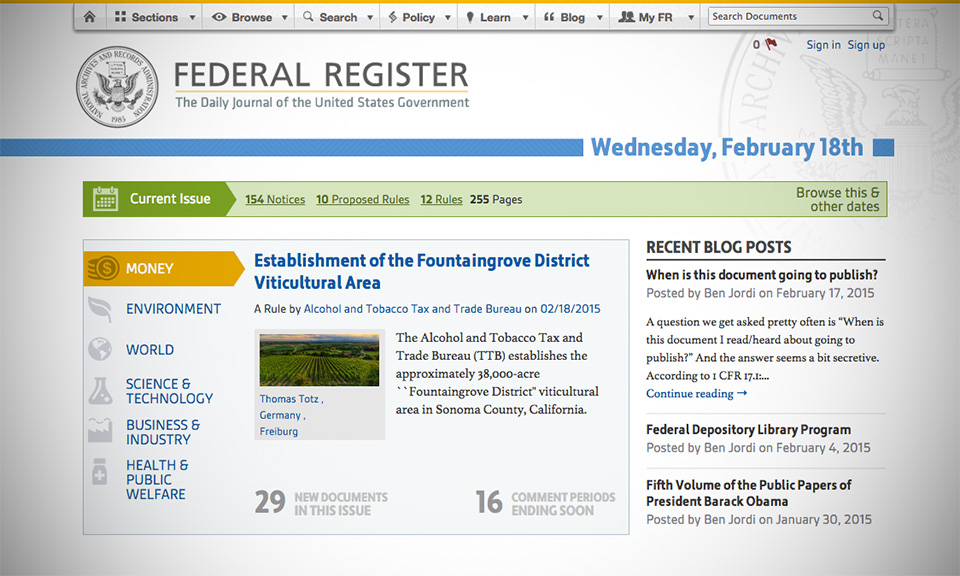Click the red flag clippings icon
The height and width of the screenshot is (576, 960).
pos(770,44)
